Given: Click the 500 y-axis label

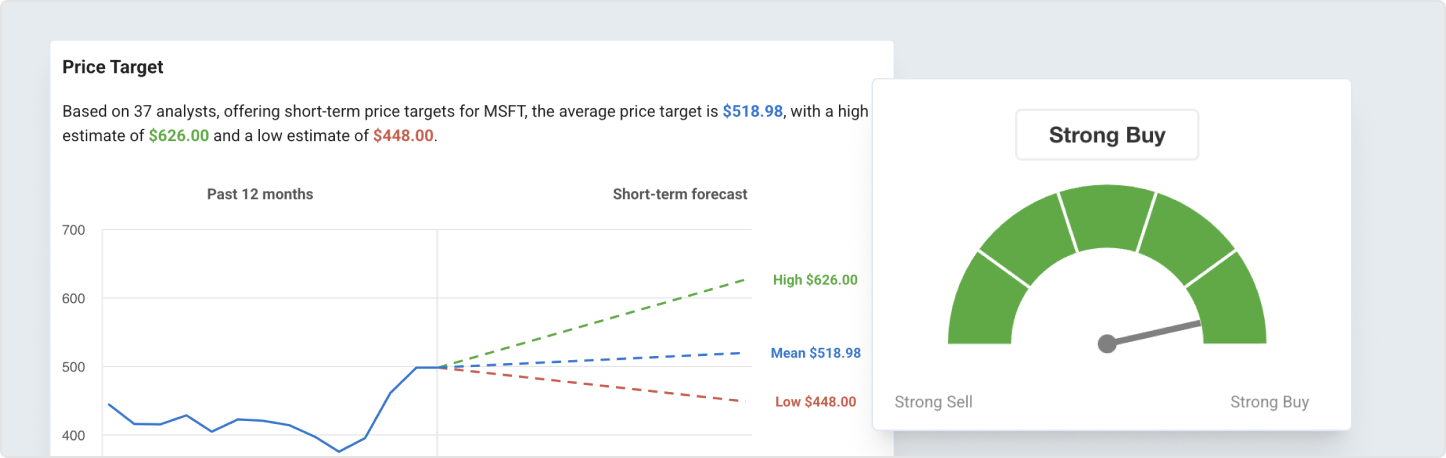Looking at the screenshot, I should [74, 367].
